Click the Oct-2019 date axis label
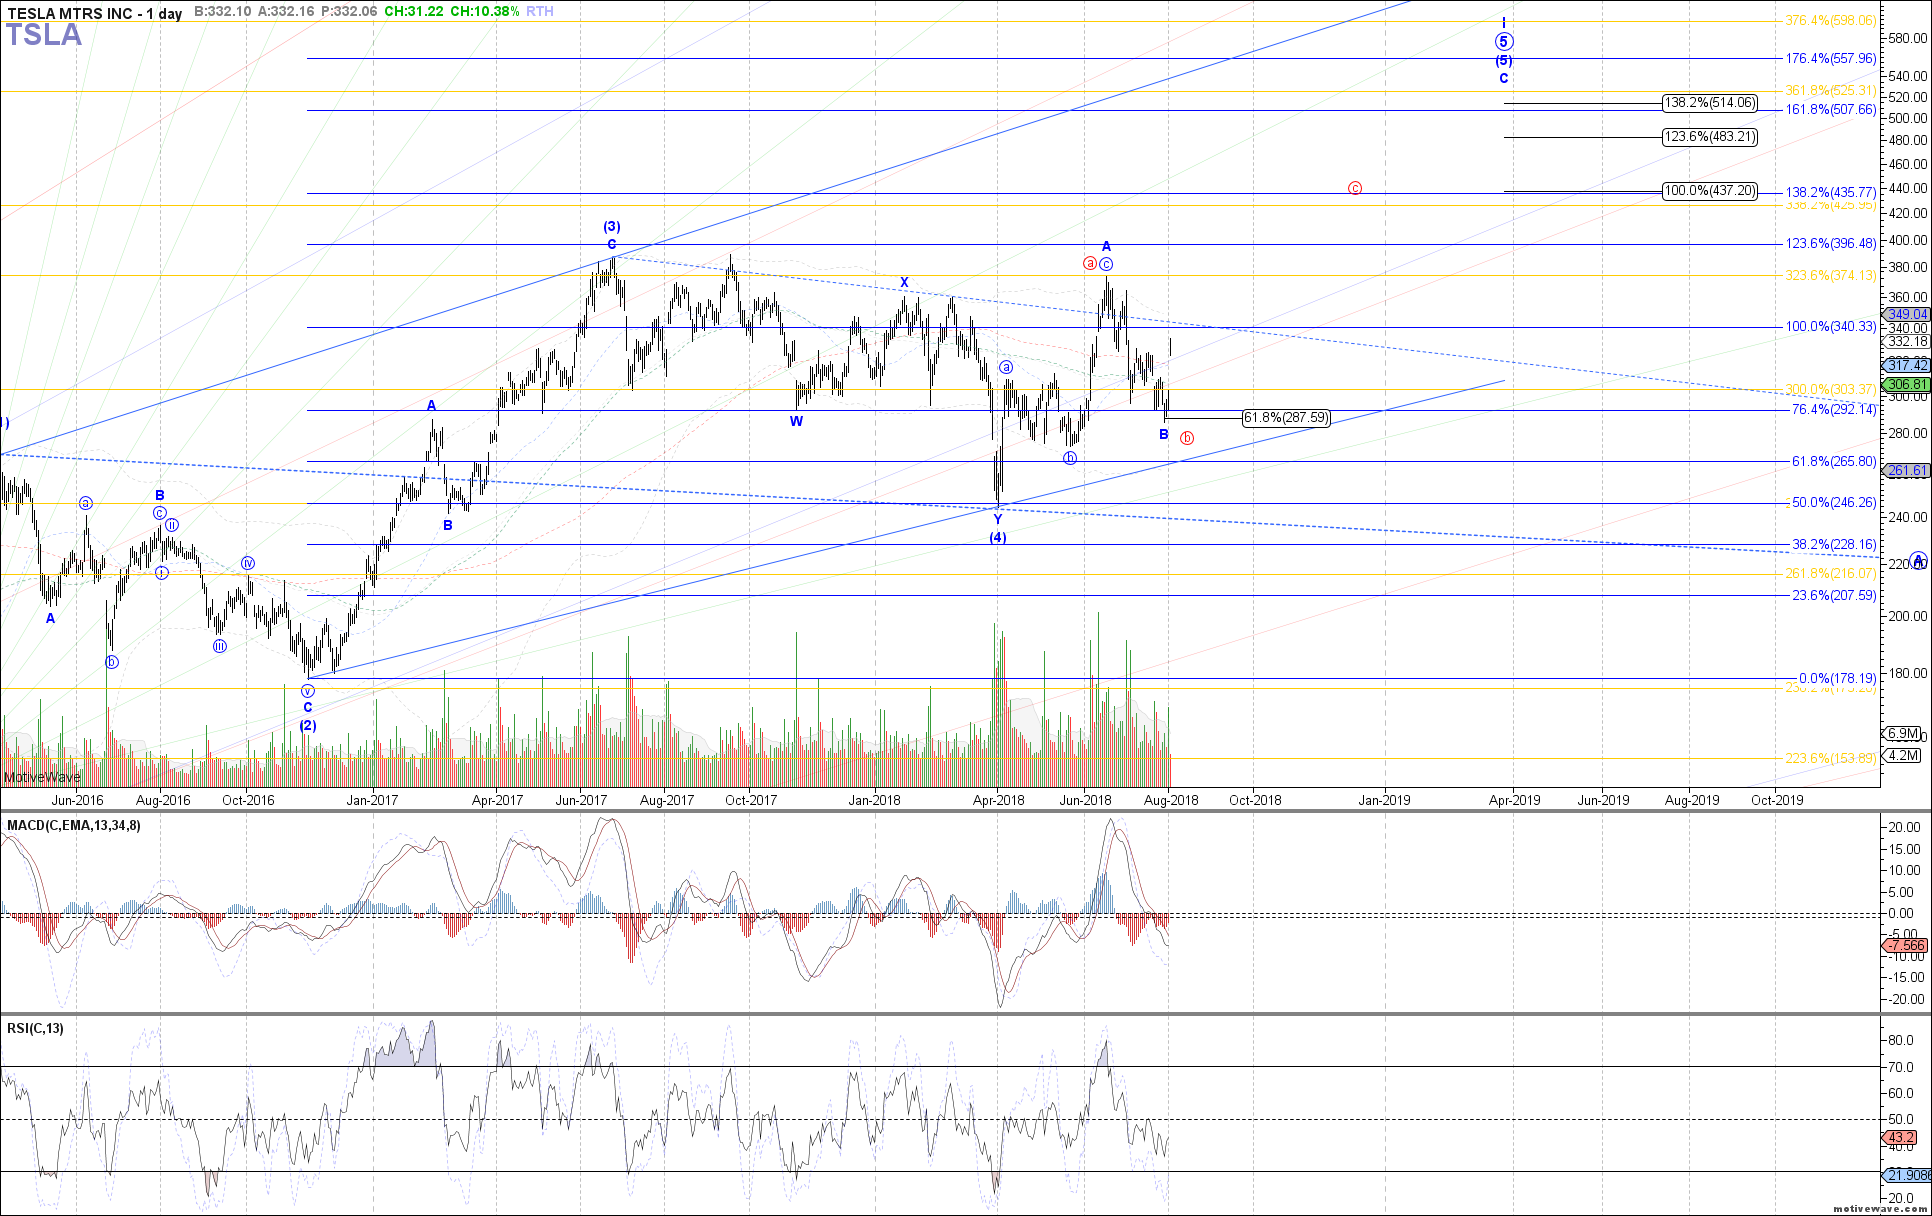This screenshot has height=1216, width=1932. tap(1777, 800)
